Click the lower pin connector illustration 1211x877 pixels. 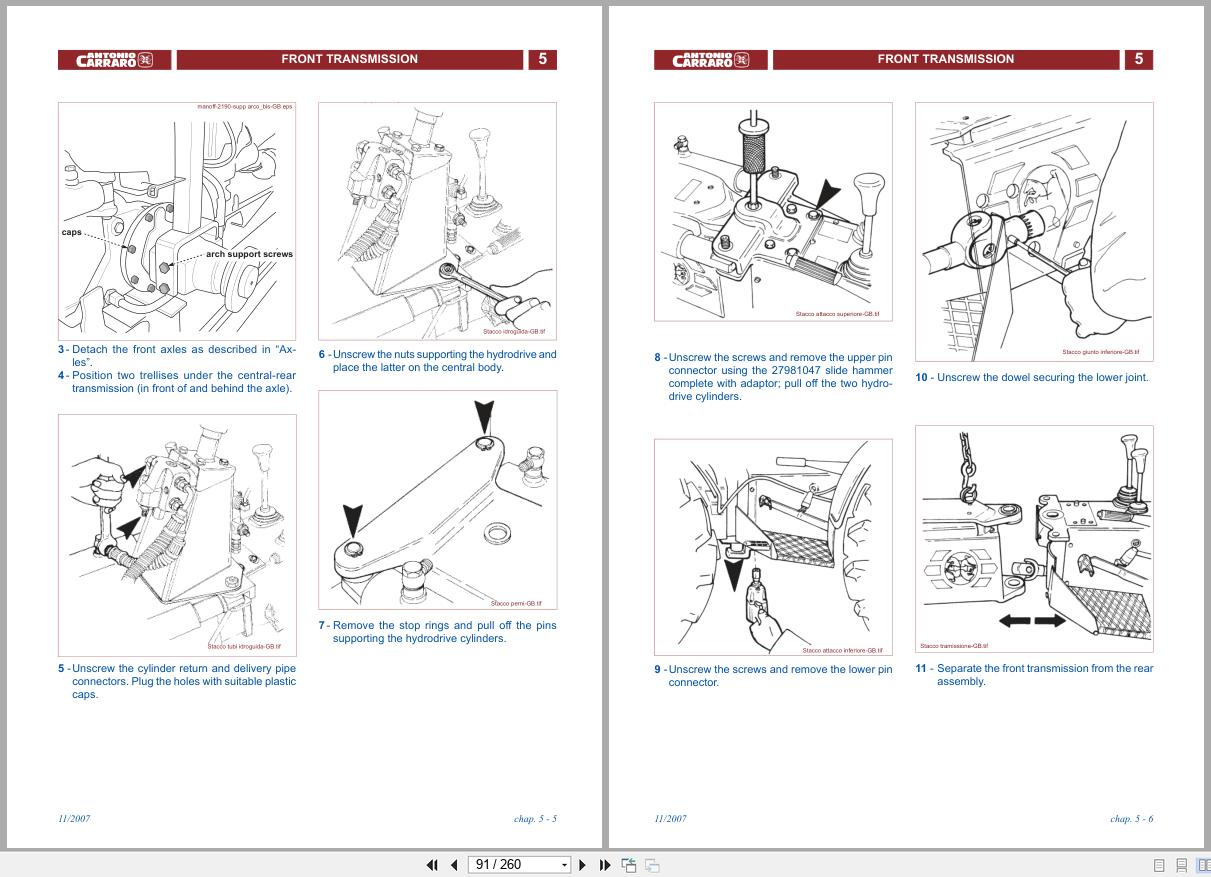tap(773, 547)
